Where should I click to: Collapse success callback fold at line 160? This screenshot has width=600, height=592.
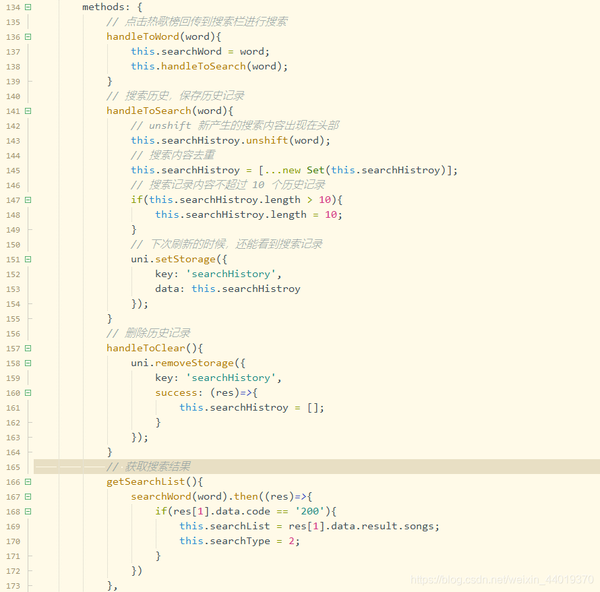tap(28, 393)
